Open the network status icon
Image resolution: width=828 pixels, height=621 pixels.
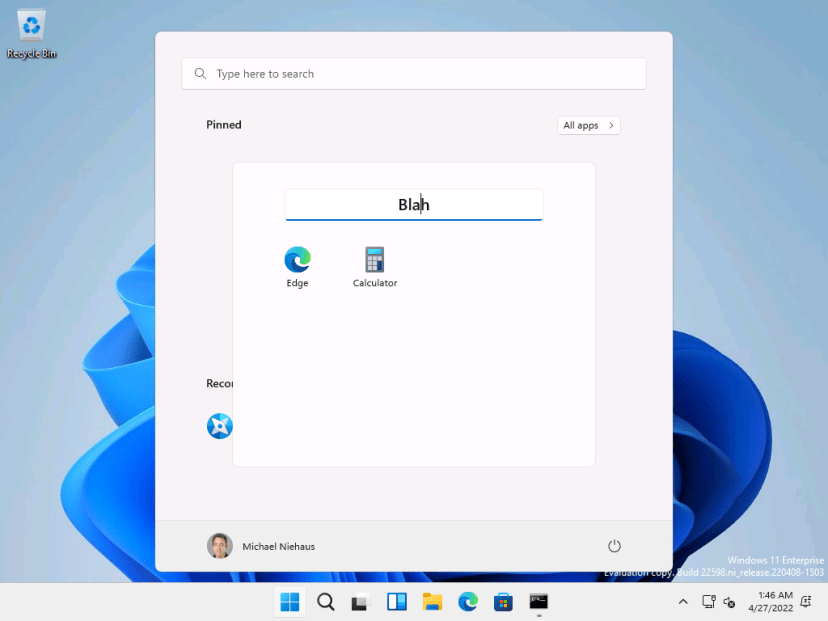pos(709,601)
